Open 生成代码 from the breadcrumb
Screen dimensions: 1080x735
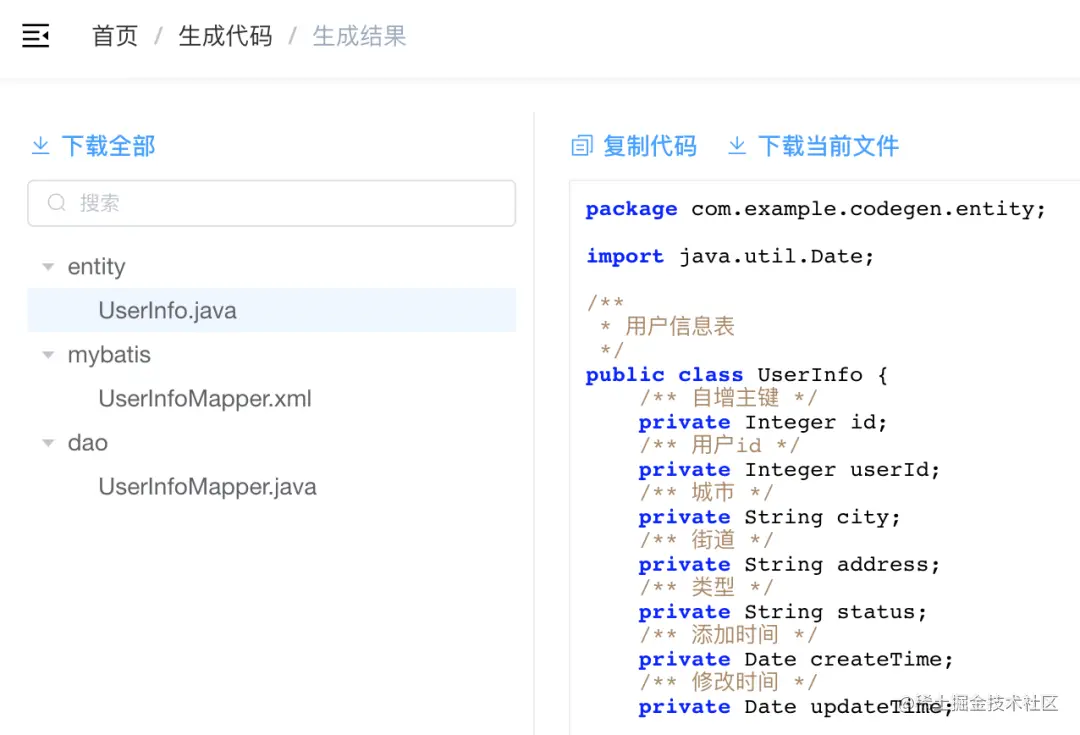point(224,36)
